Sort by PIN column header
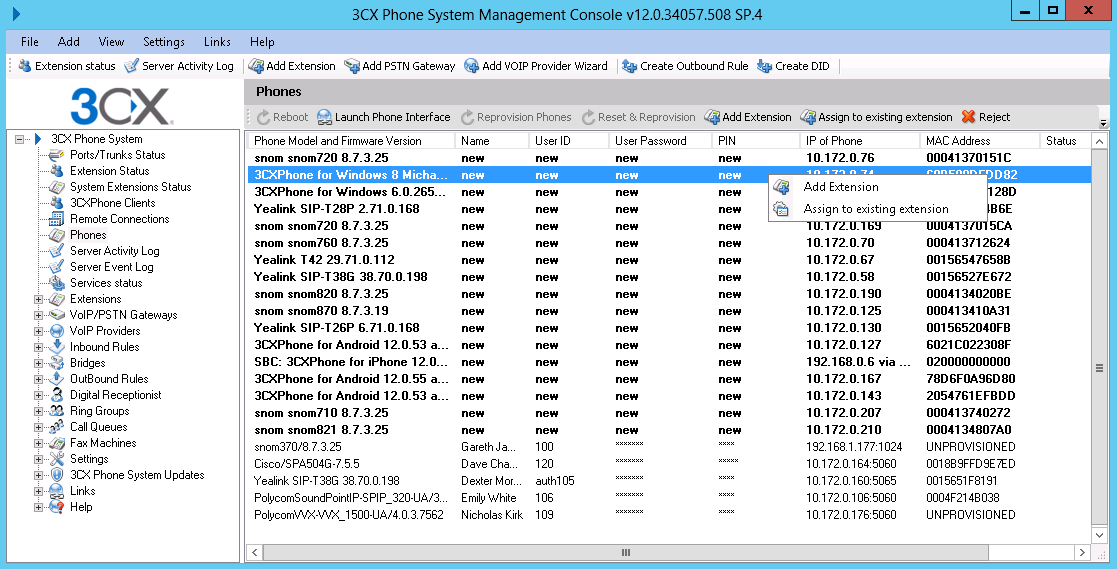Viewport: 1117px width, 569px height. tap(754, 140)
